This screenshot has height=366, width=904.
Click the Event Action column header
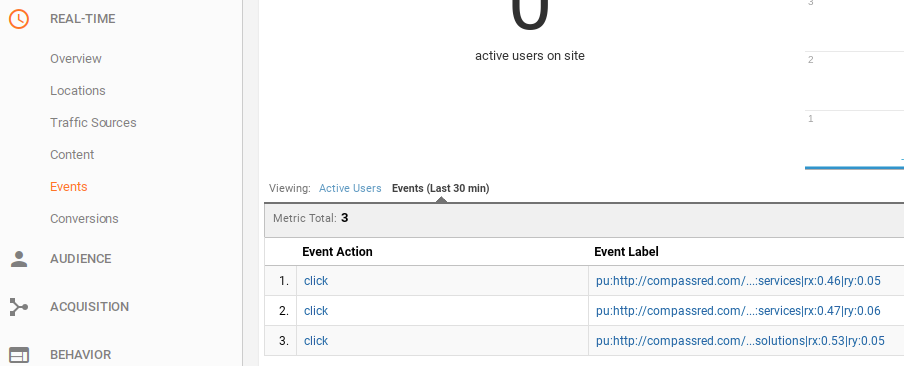point(337,252)
